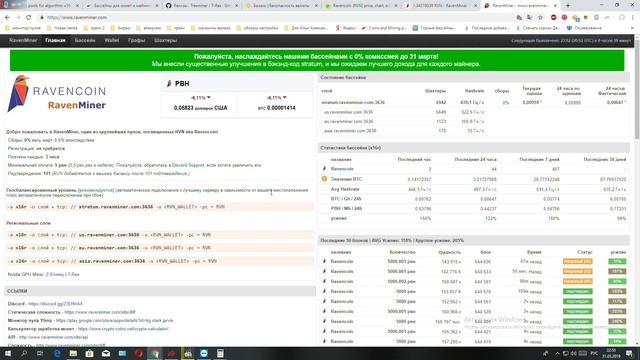Click the red adblock extension icon
Screen dimensions: 640x360
click(x=553, y=18)
